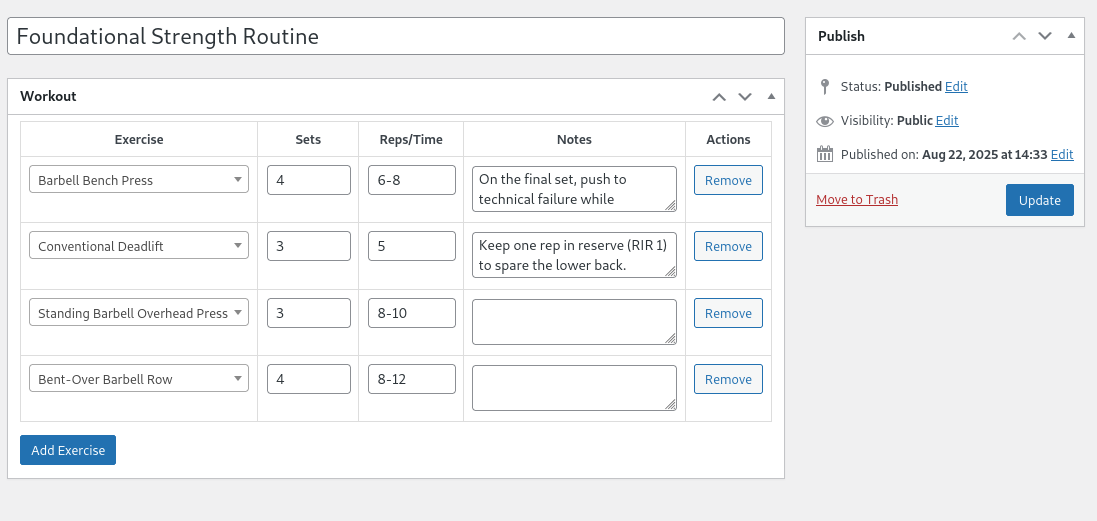Click Add Exercise button
Screen dimensions: 1097x521
click(68, 450)
